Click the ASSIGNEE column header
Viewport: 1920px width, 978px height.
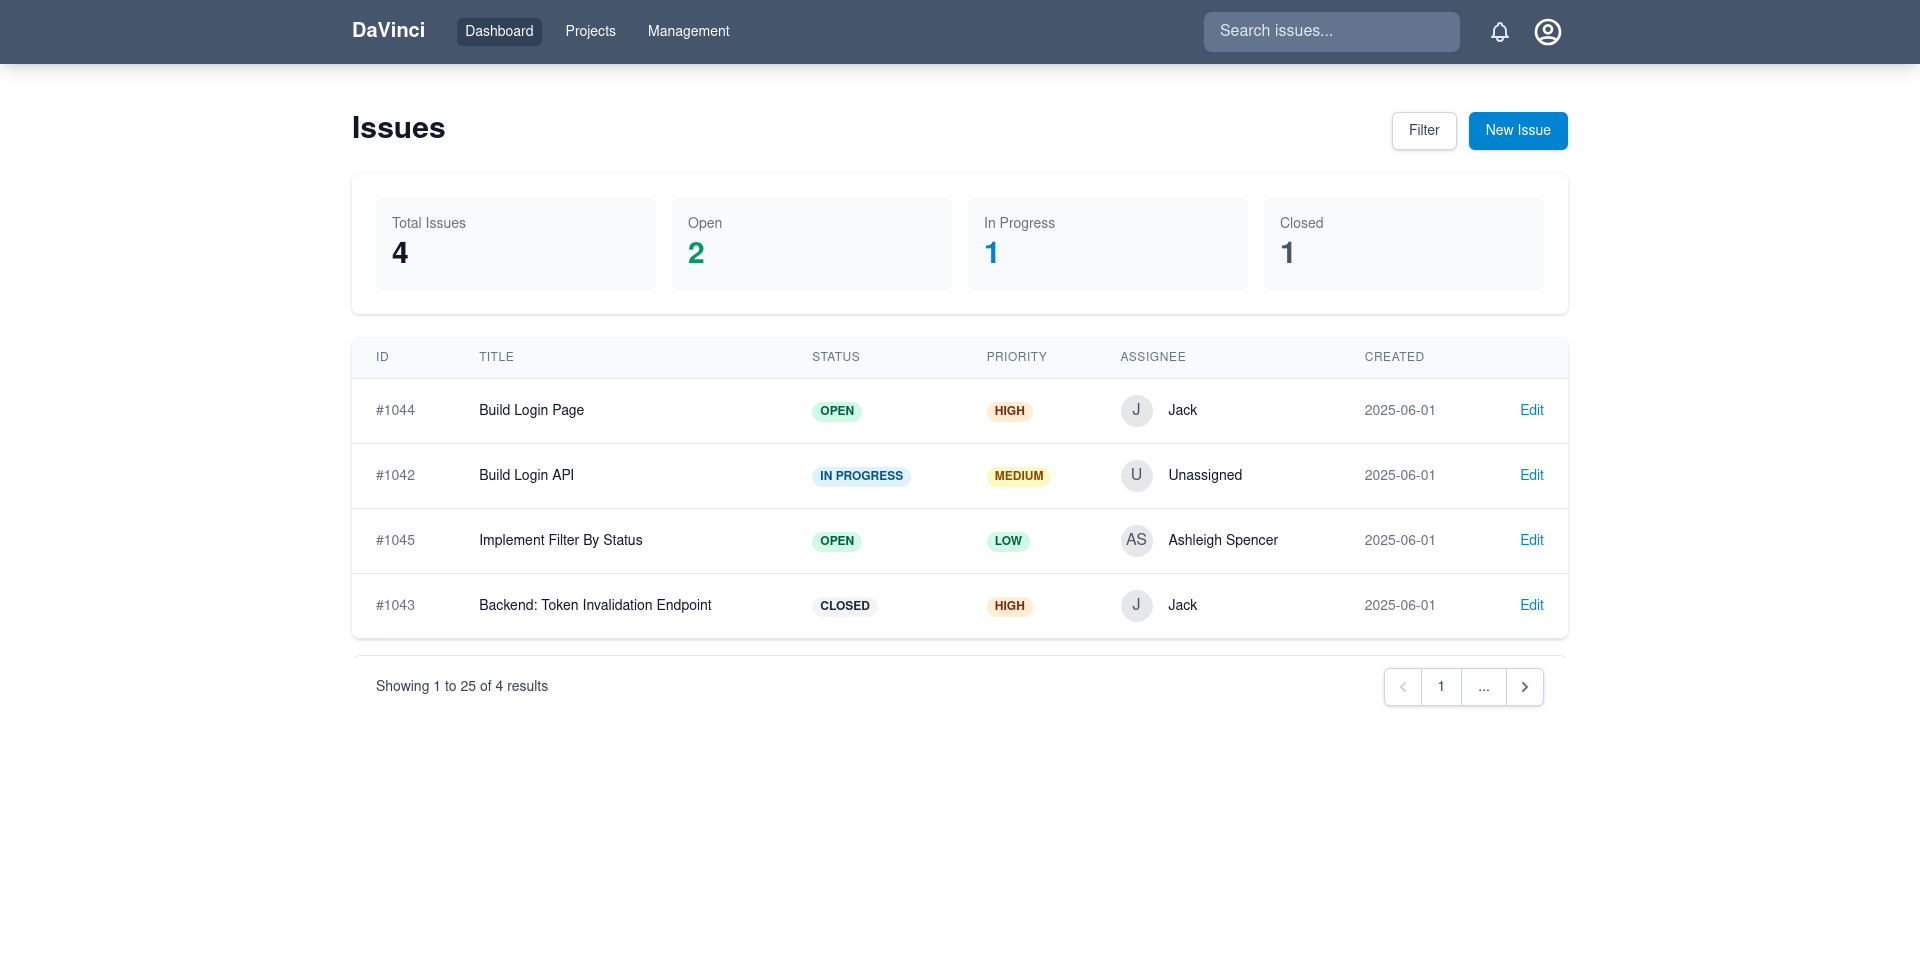[x=1153, y=357]
